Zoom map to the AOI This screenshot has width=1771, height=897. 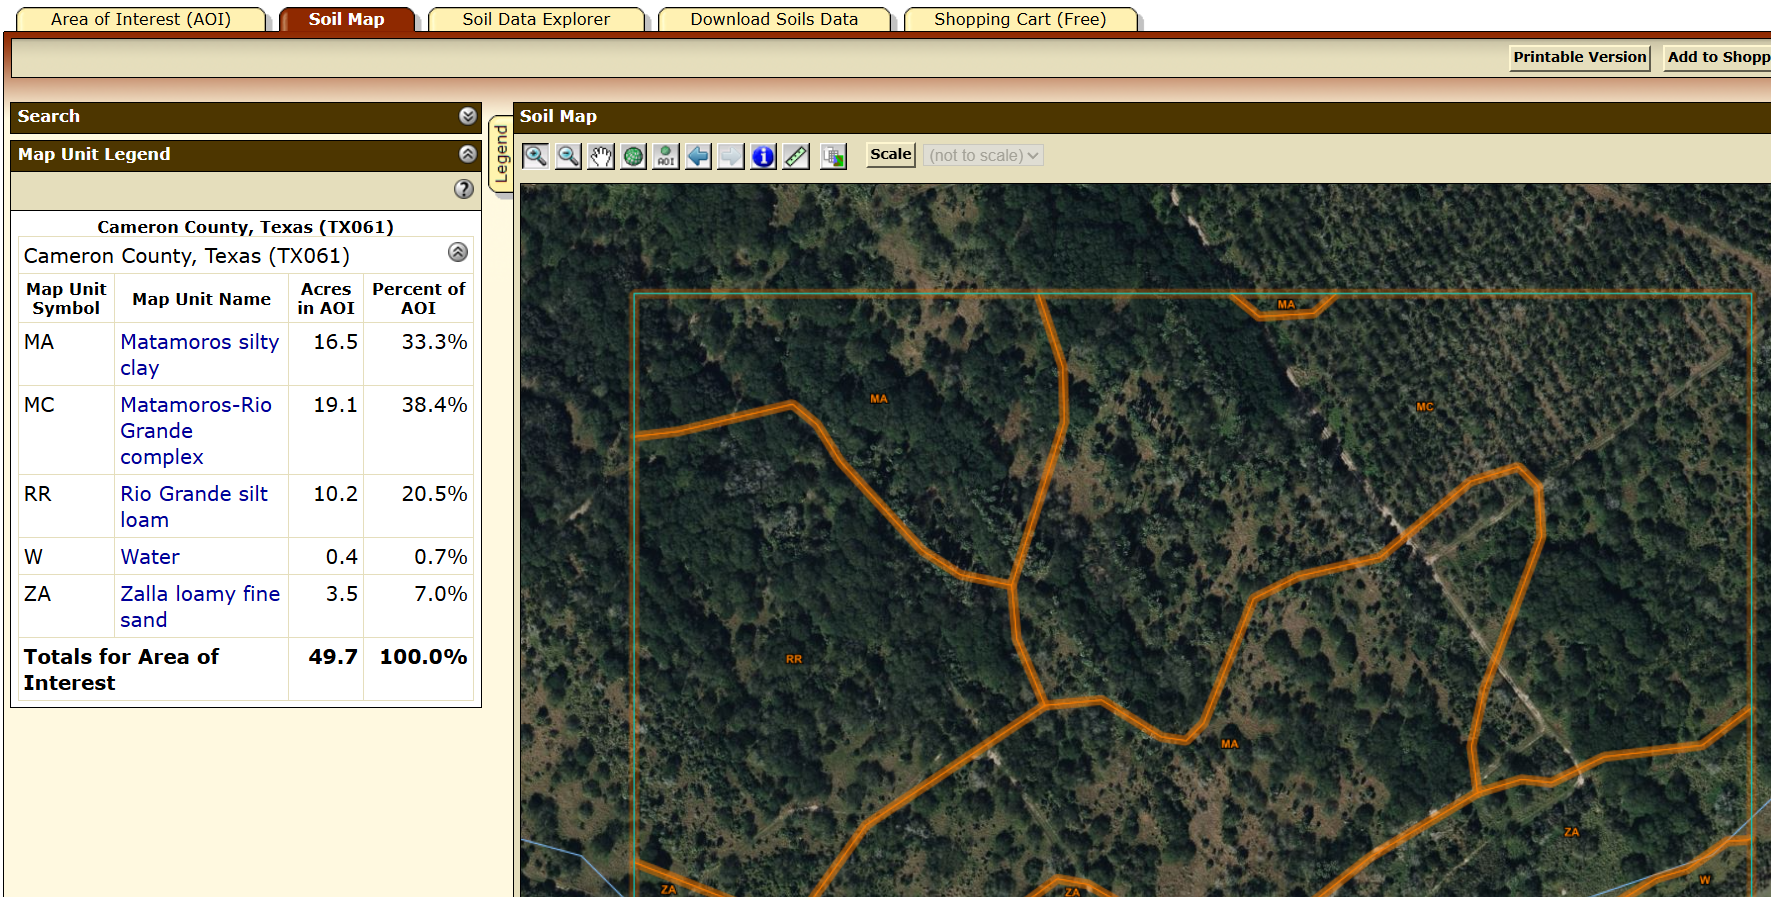coord(666,156)
